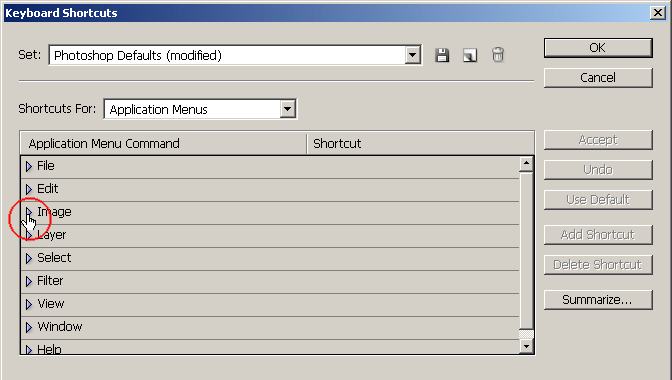Screen dimensions: 672x380
Task: Select the Layer row in command list
Action: tap(270, 236)
